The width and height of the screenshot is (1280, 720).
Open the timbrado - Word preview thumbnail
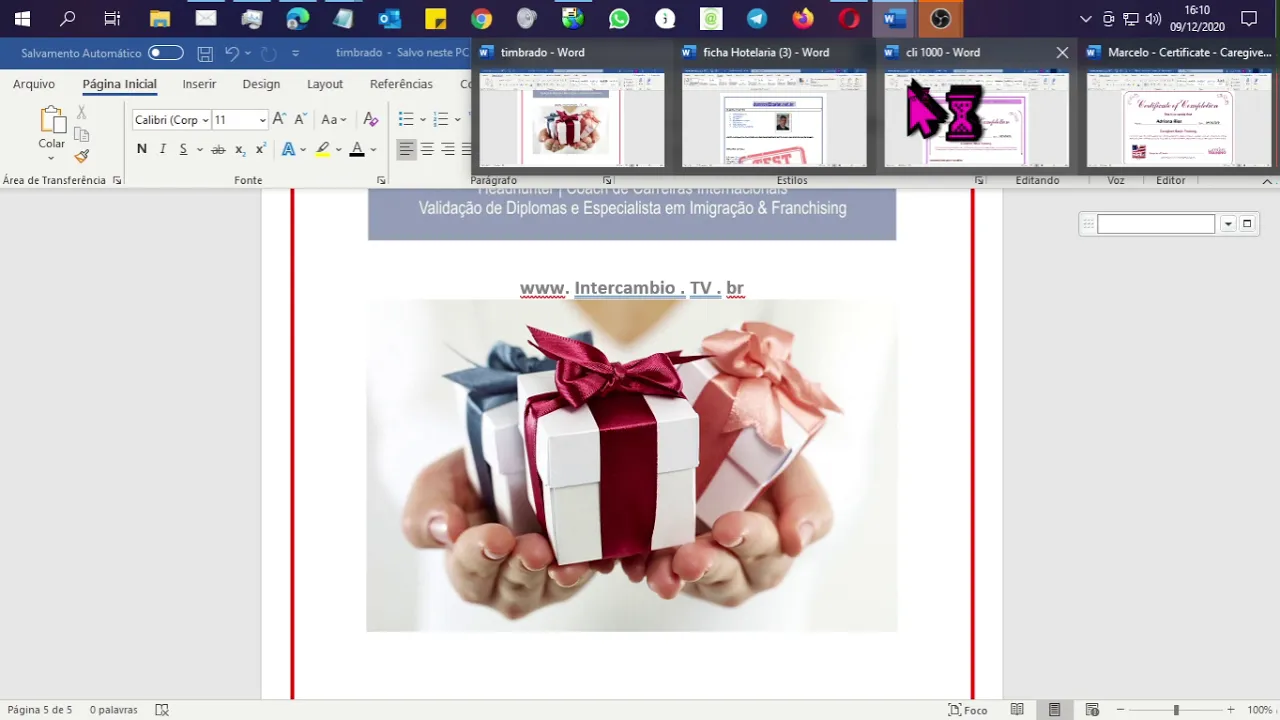point(572,118)
